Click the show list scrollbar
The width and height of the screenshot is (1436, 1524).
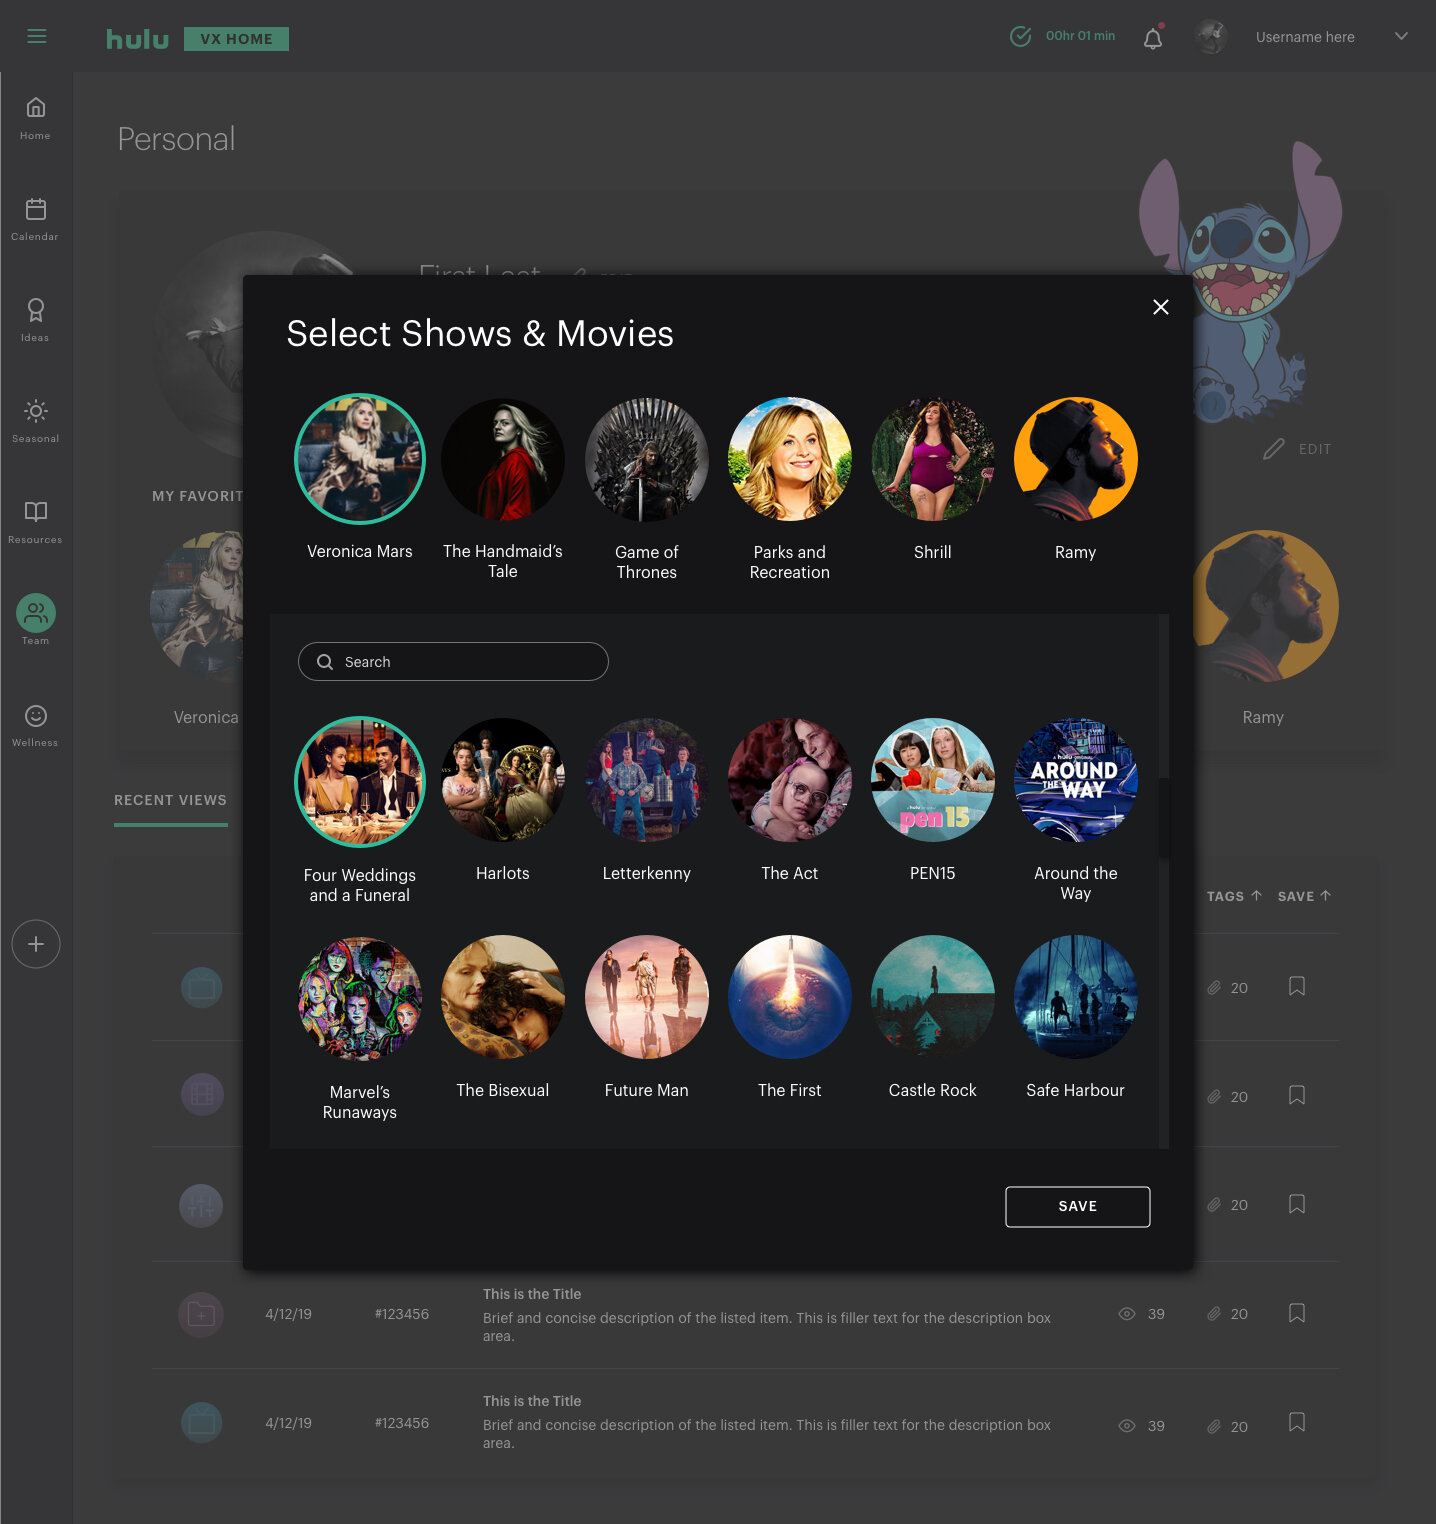[1164, 817]
